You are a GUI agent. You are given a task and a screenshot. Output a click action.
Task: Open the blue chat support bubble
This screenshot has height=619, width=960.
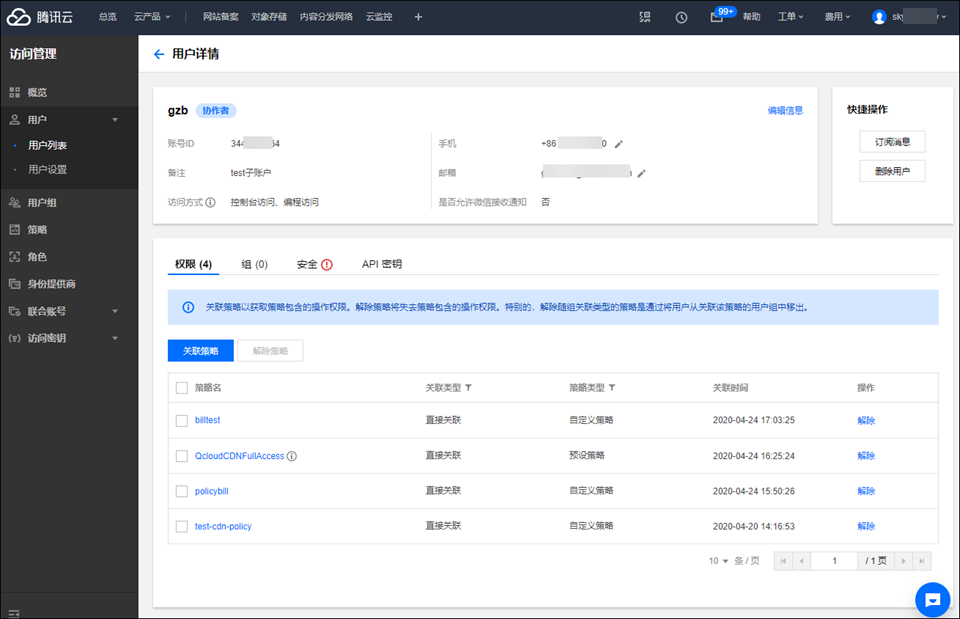tap(932, 599)
